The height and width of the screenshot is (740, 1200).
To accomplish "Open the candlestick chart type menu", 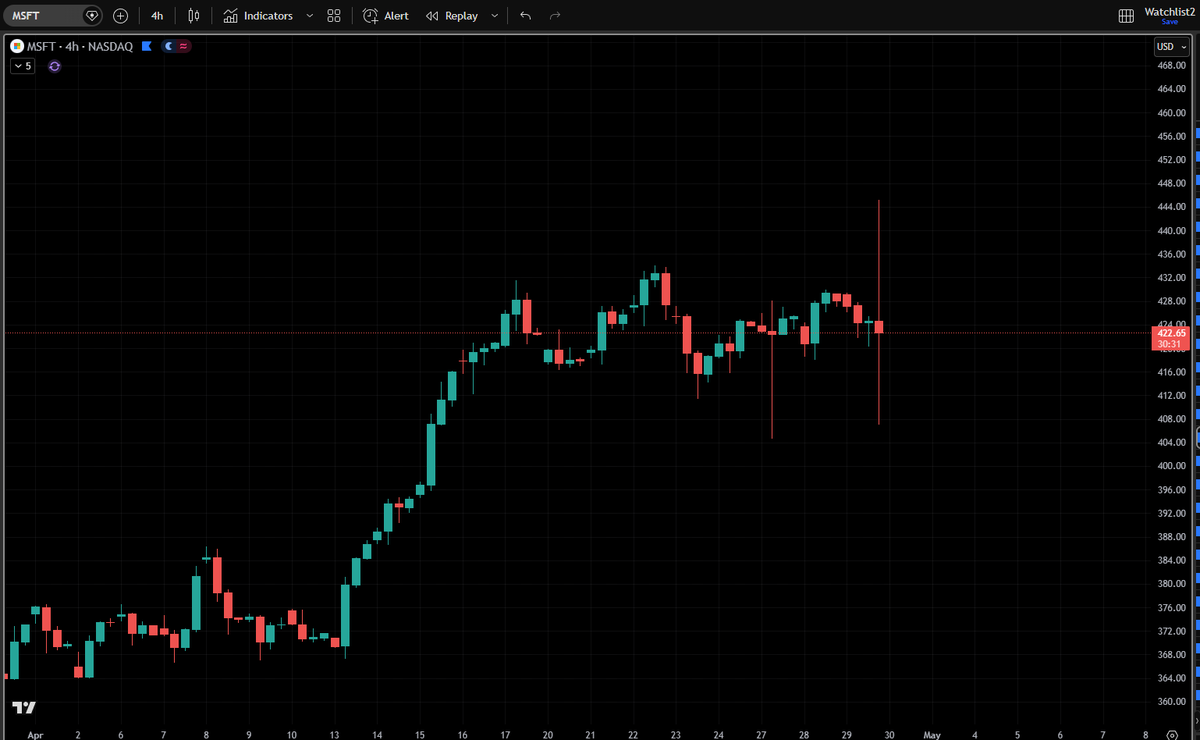I will coord(194,16).
